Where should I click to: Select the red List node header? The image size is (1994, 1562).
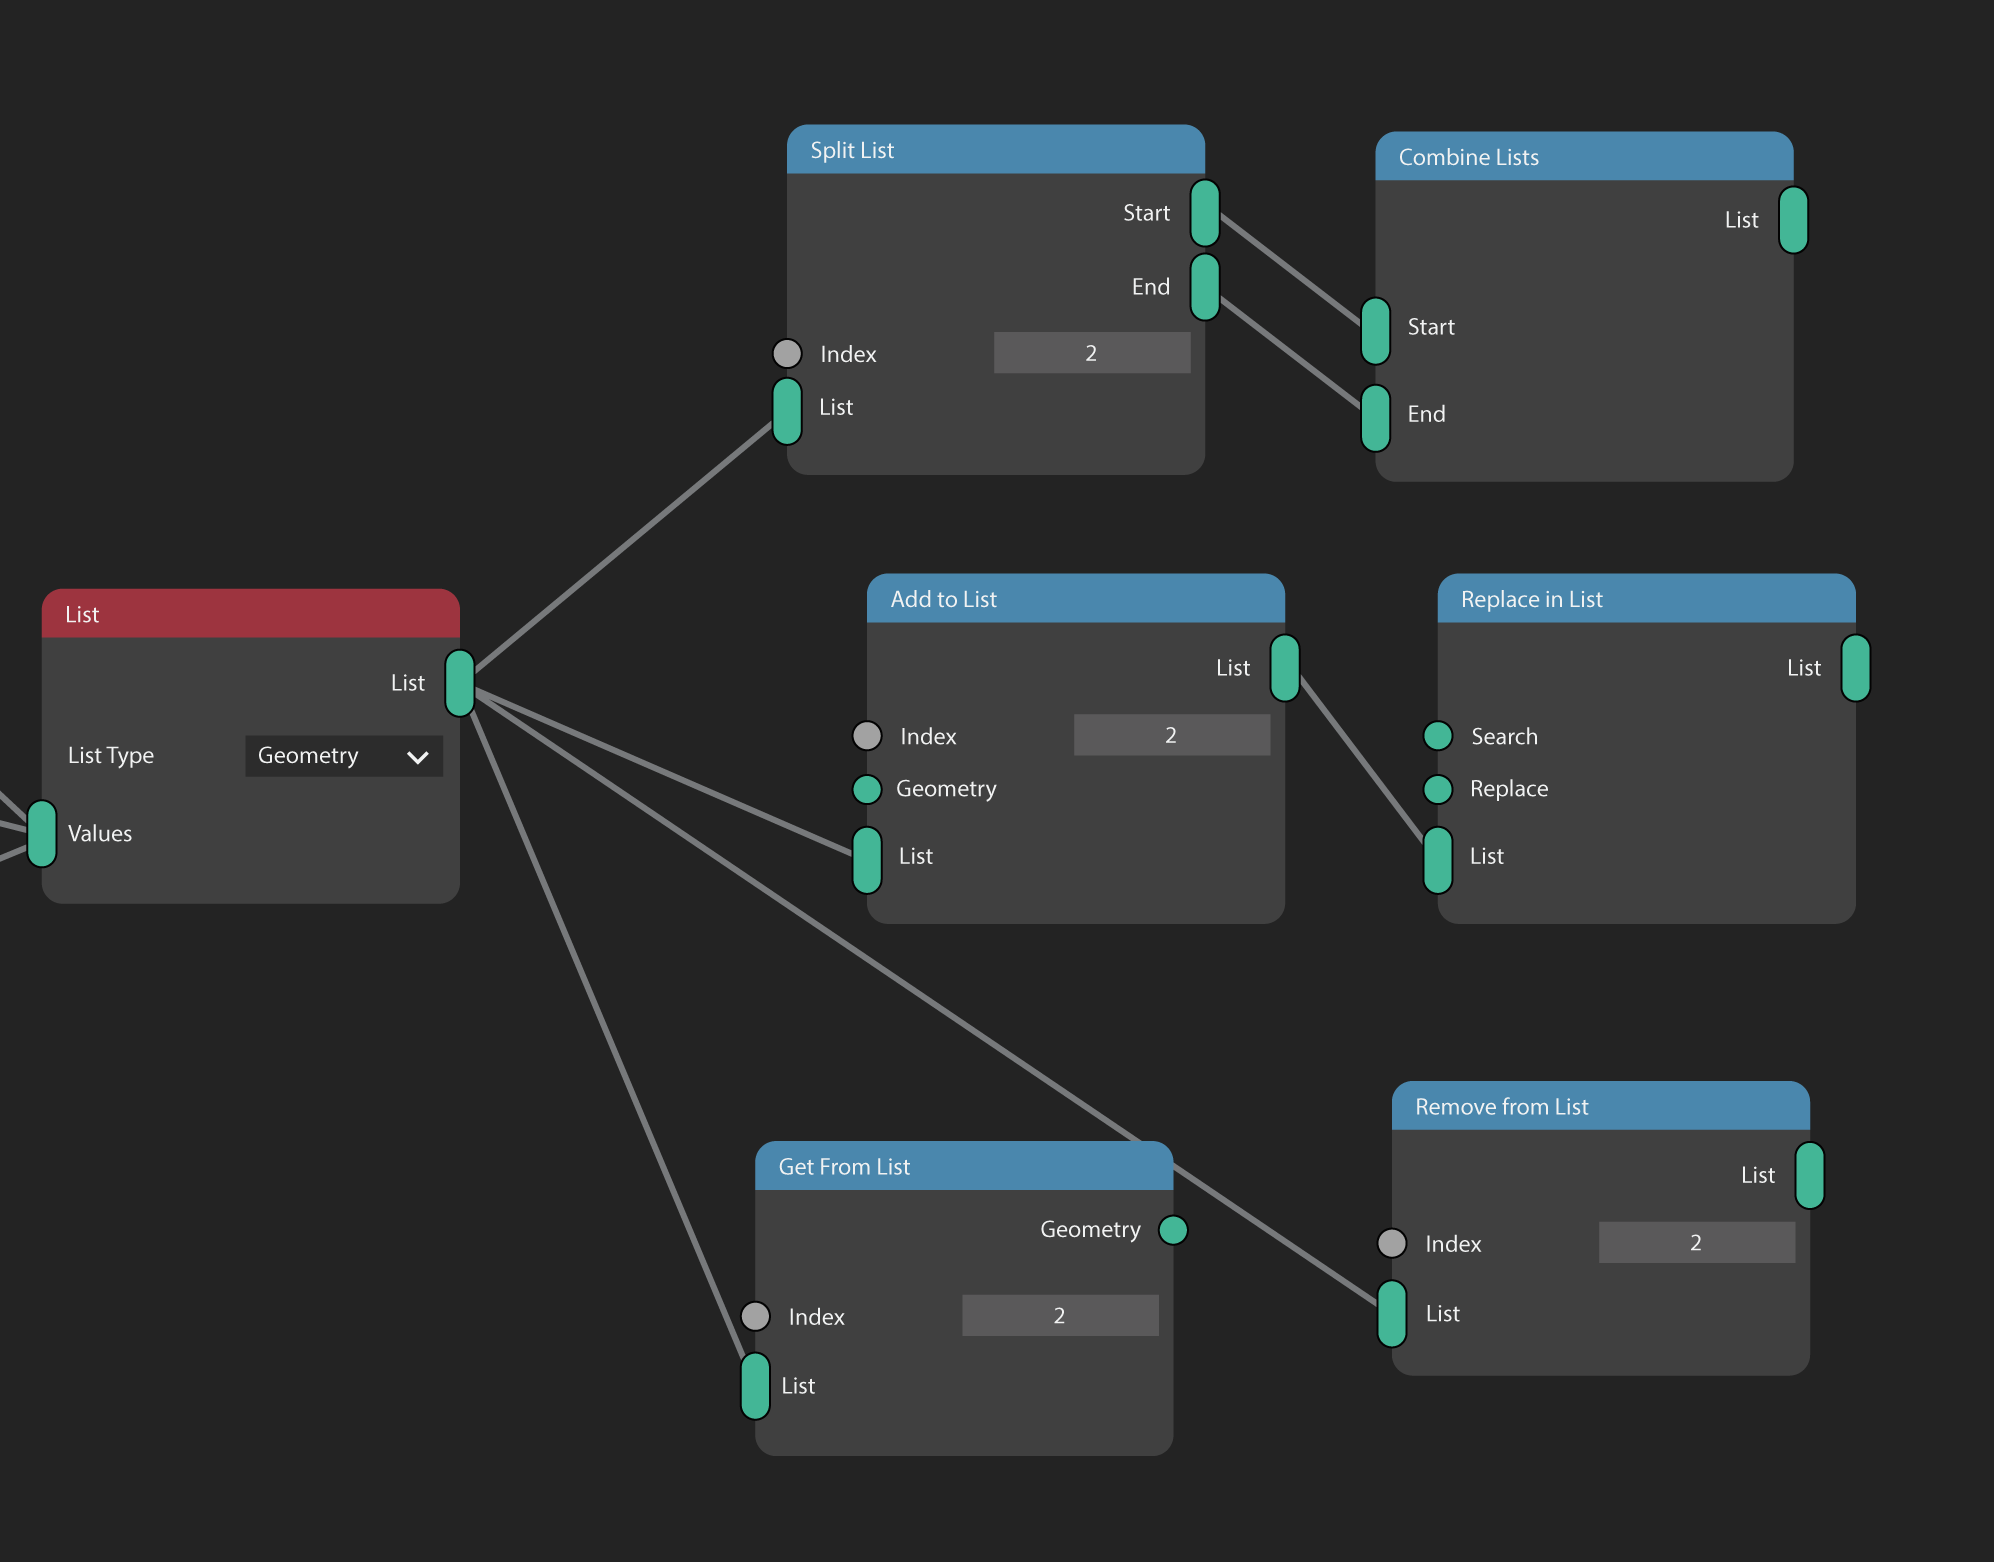tap(251, 614)
